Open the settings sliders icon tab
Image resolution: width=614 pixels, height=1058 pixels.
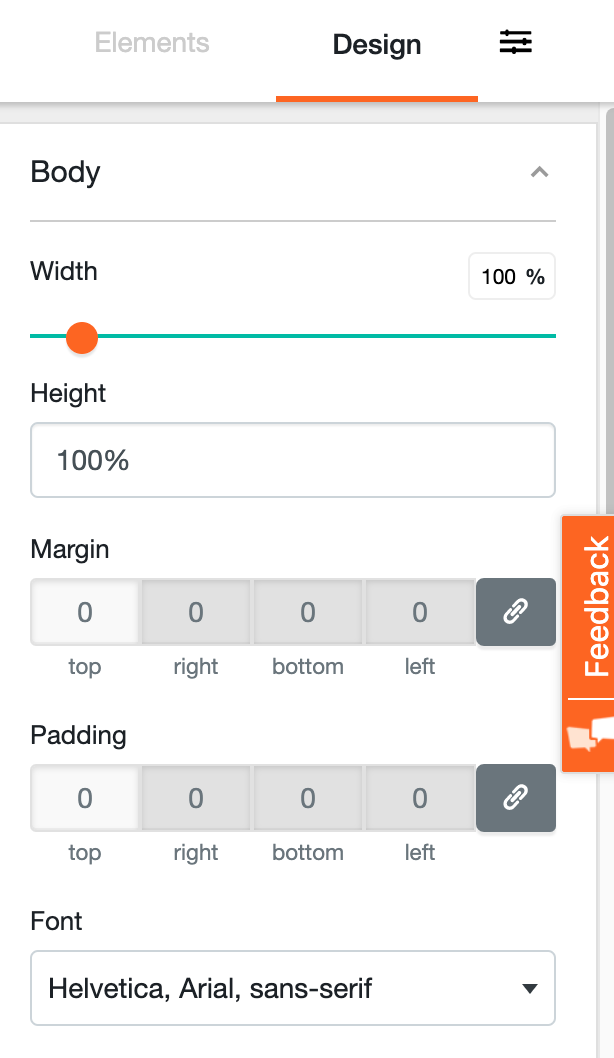click(516, 43)
